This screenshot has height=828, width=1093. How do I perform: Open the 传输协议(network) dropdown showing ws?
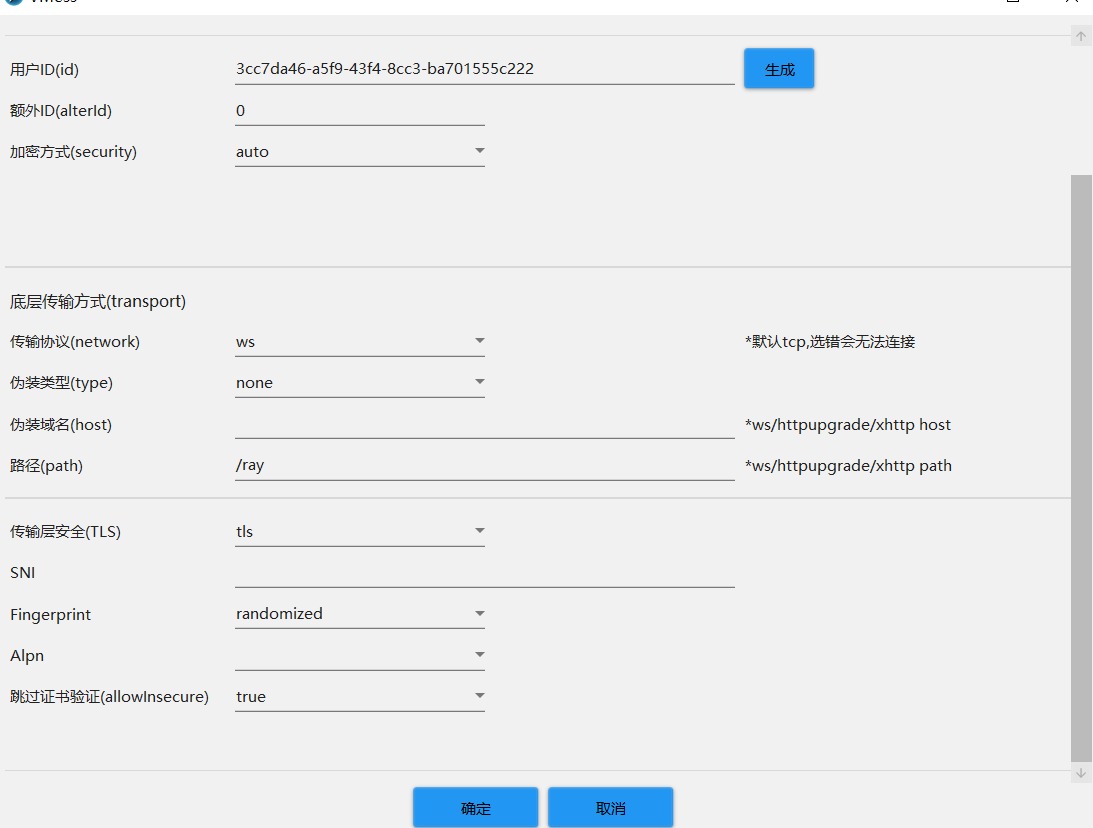[x=359, y=342]
